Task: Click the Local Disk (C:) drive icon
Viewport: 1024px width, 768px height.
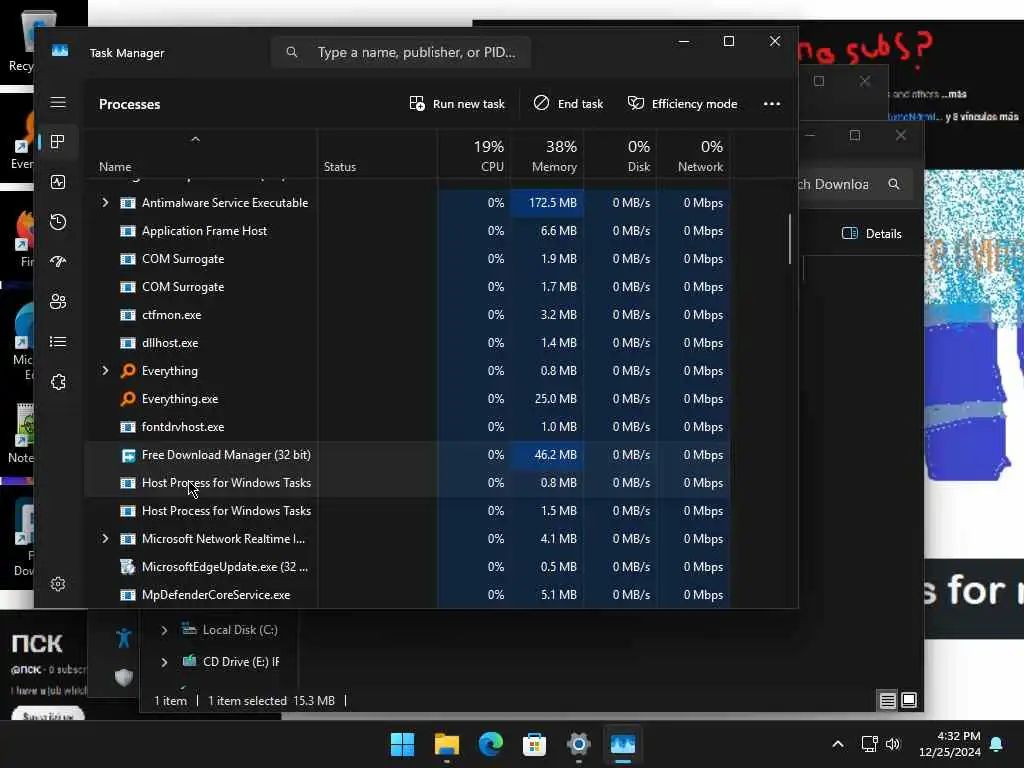Action: (189, 629)
